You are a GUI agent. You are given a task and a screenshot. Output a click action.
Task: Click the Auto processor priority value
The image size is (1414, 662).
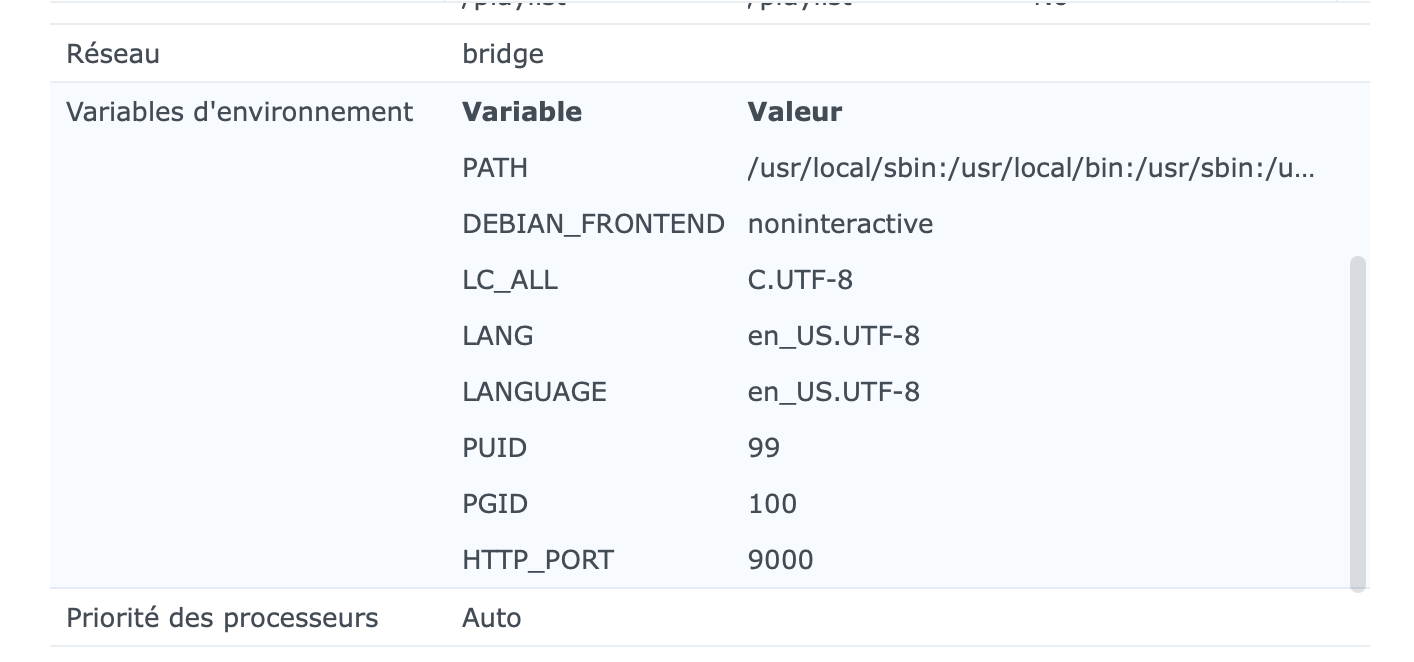[x=491, y=618]
